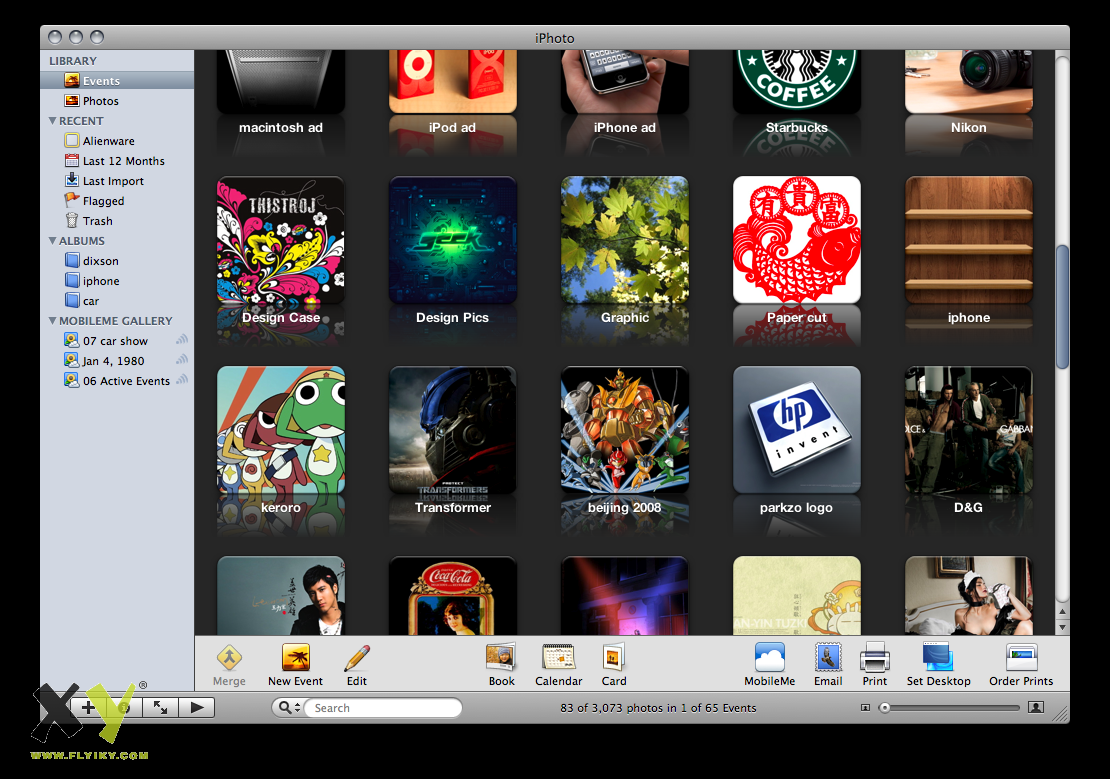Click the scrollbar up arrow
This screenshot has height=779, width=1110.
(1062, 611)
